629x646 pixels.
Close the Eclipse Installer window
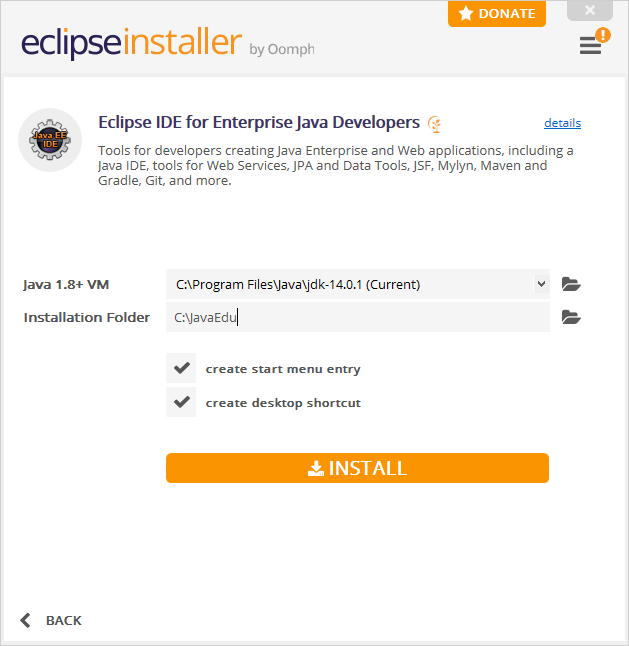point(590,10)
